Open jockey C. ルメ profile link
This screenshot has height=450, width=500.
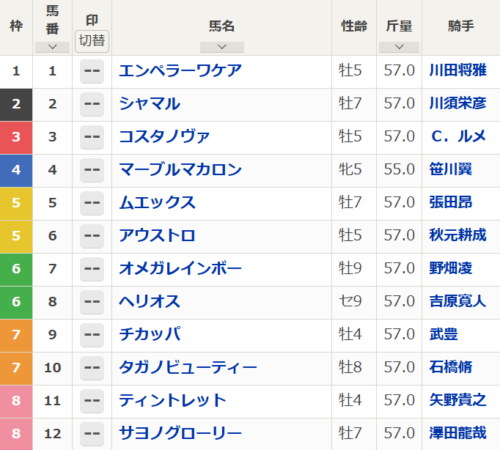(x=458, y=137)
